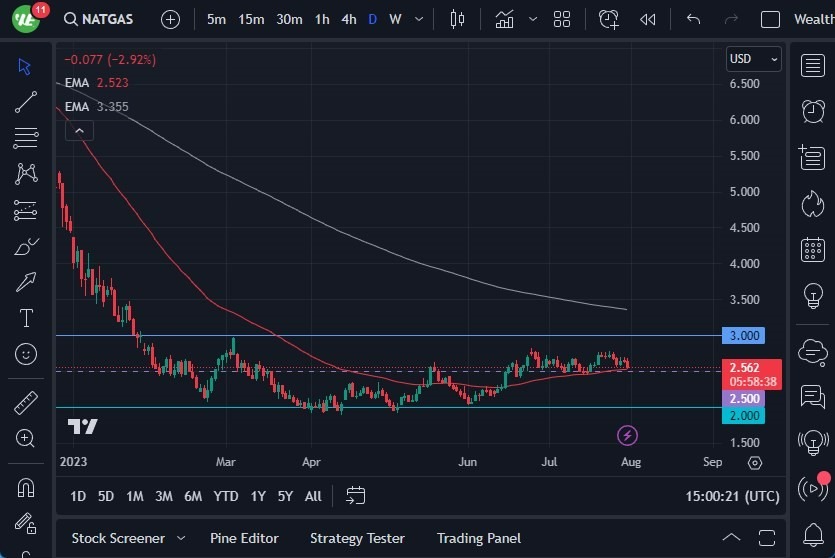835x558 pixels.
Task: Show All data range
Action: click(x=313, y=496)
